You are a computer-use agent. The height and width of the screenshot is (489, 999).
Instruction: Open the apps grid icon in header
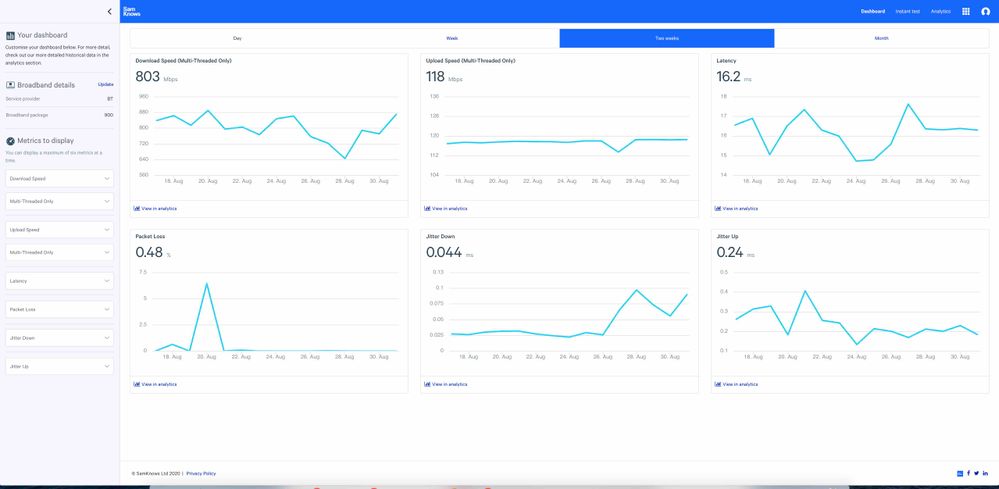coord(965,11)
